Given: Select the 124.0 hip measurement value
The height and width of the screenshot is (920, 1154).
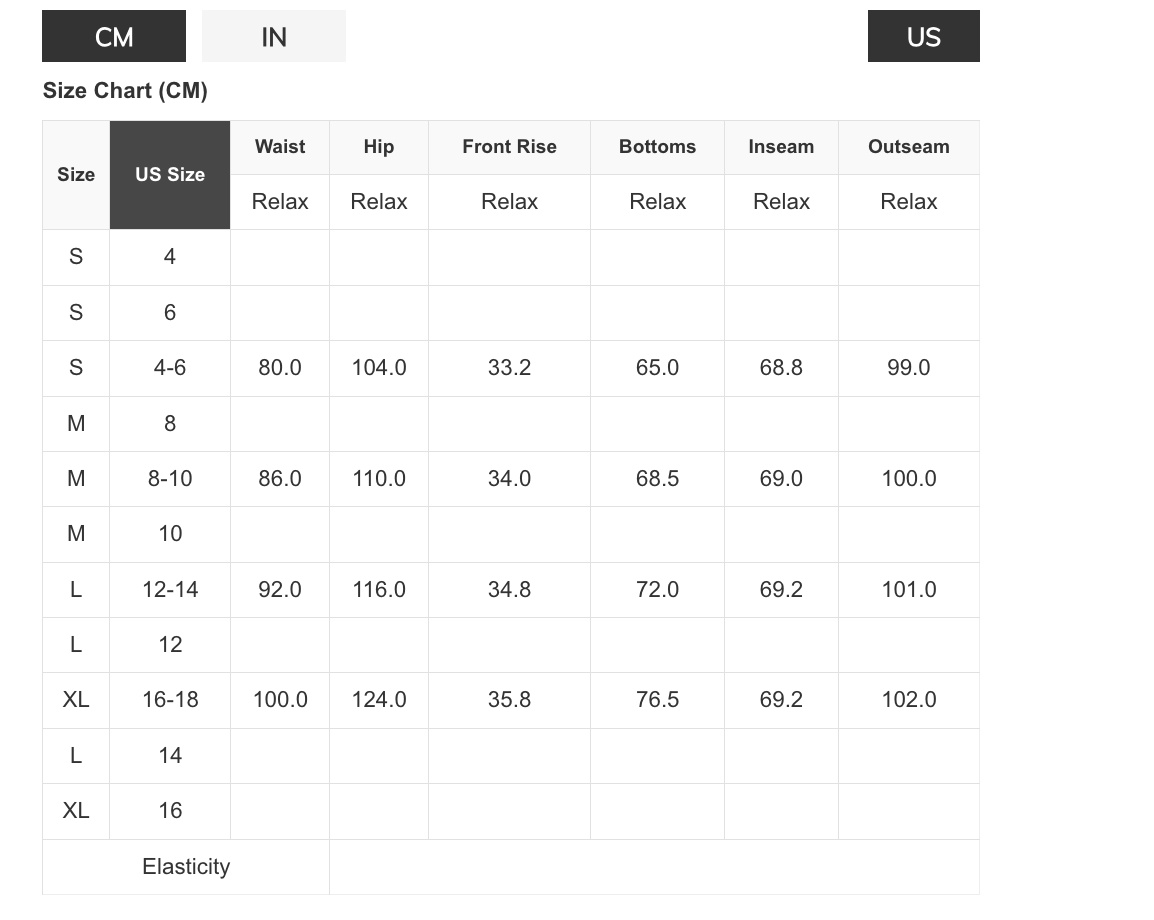Looking at the screenshot, I should (379, 700).
